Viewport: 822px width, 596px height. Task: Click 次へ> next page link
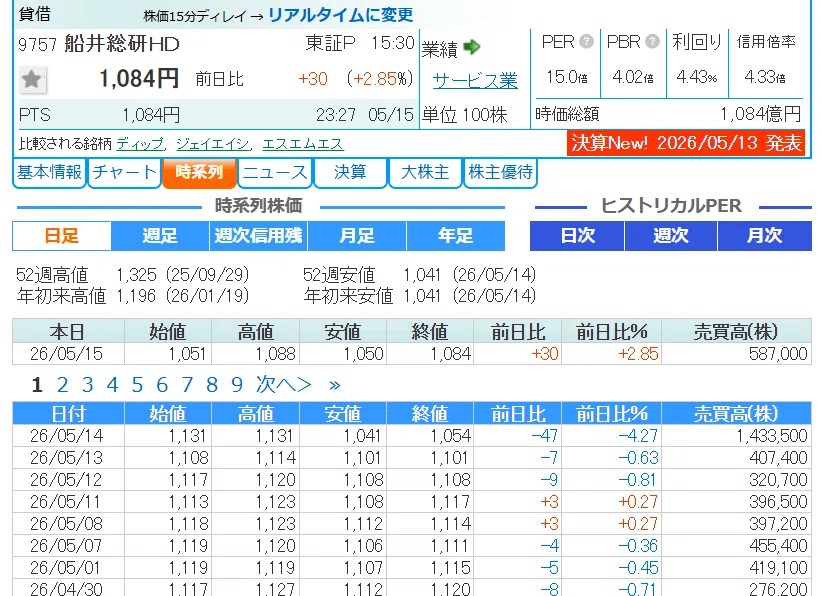coord(284,385)
